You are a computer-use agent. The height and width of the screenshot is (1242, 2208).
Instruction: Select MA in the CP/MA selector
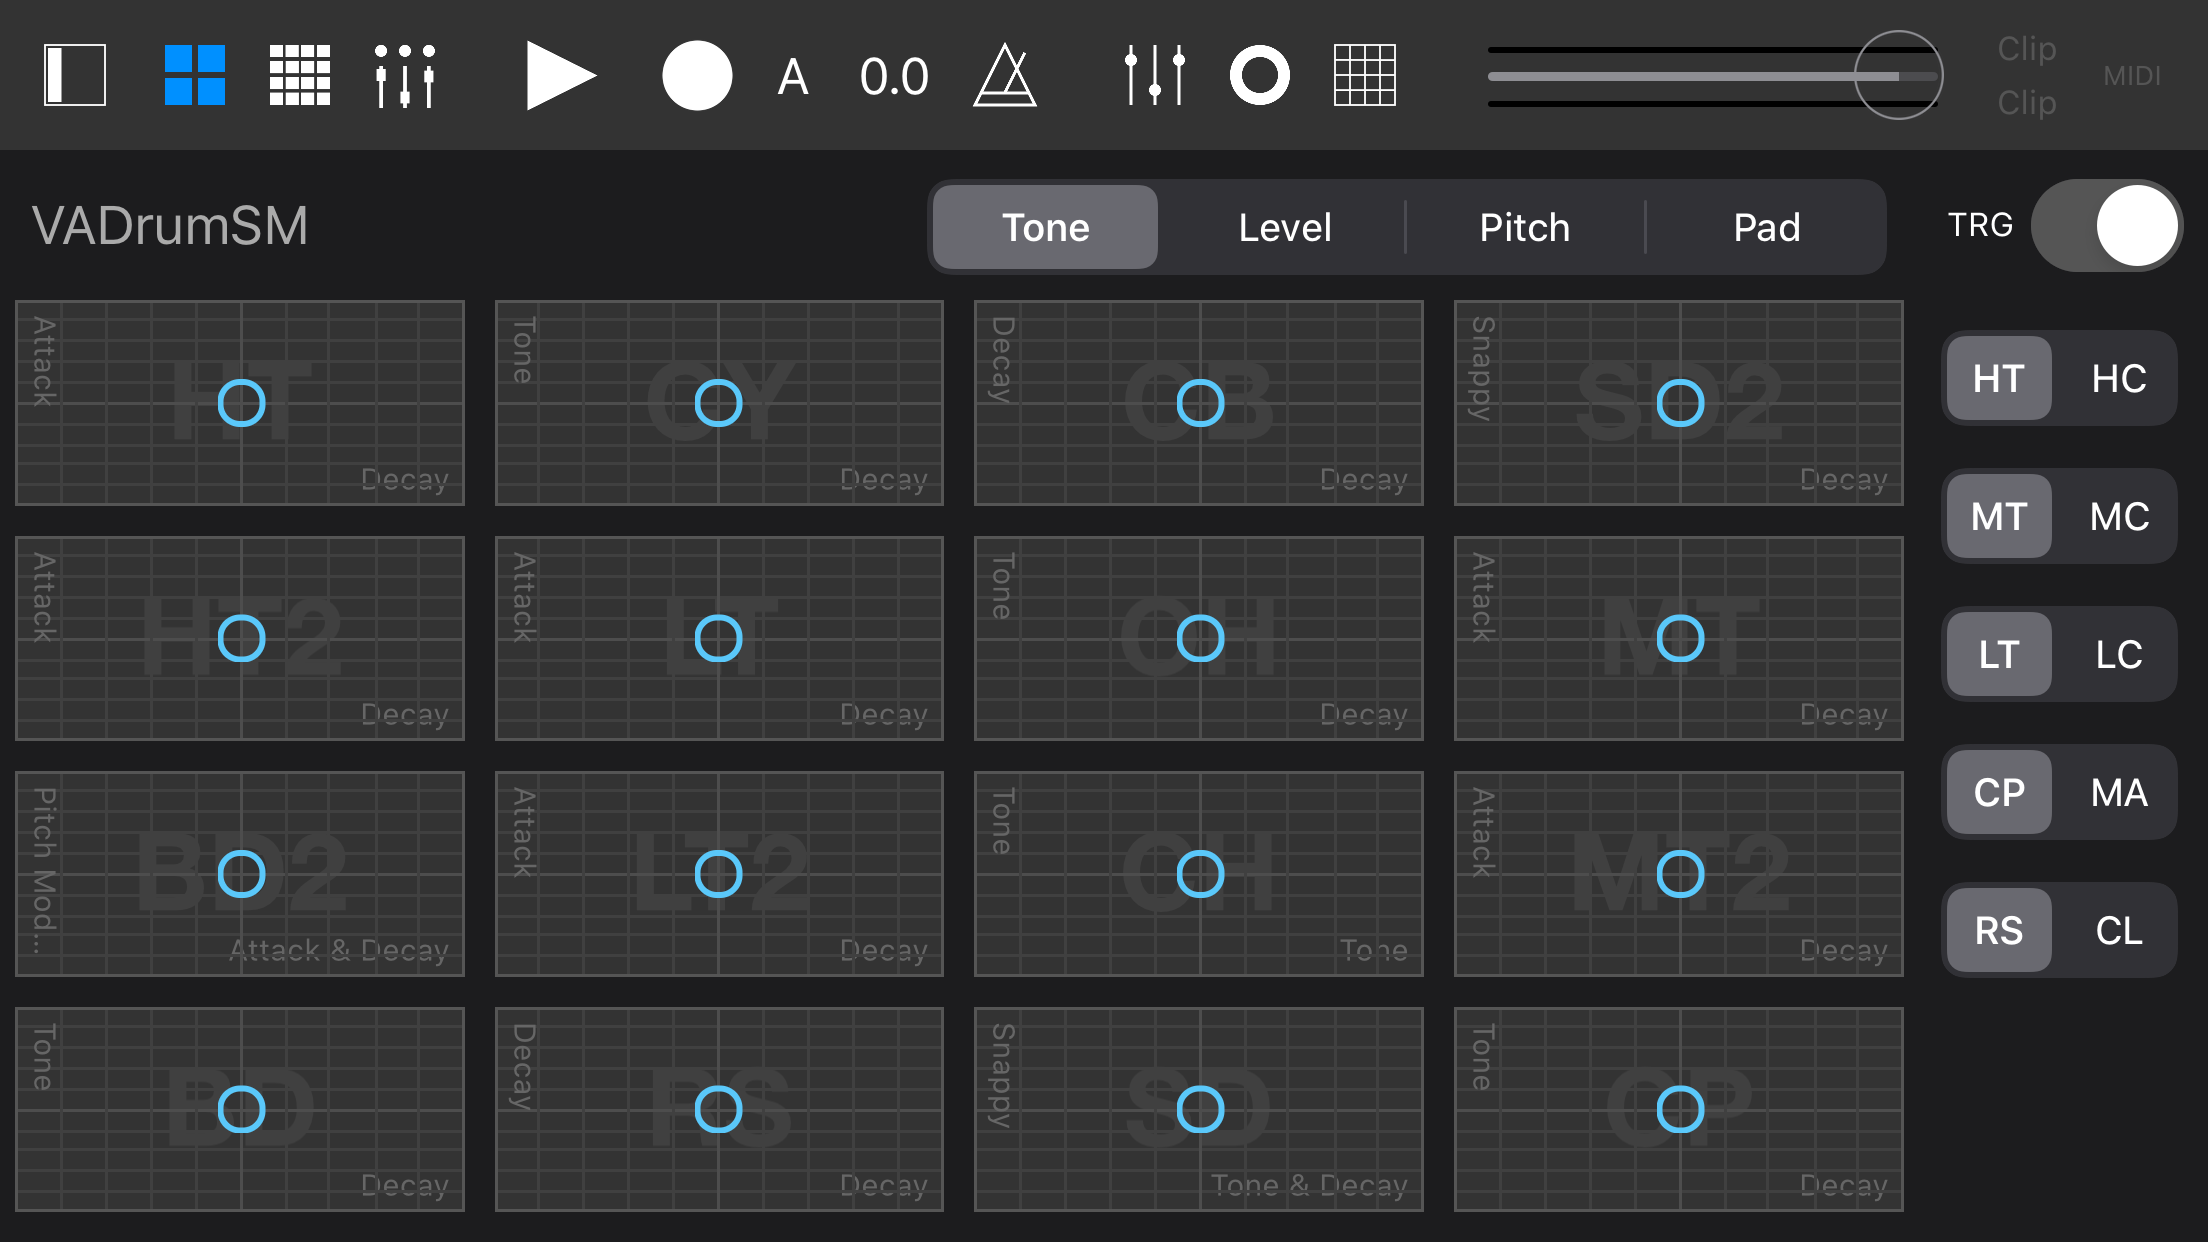pyautogui.click(x=2118, y=793)
